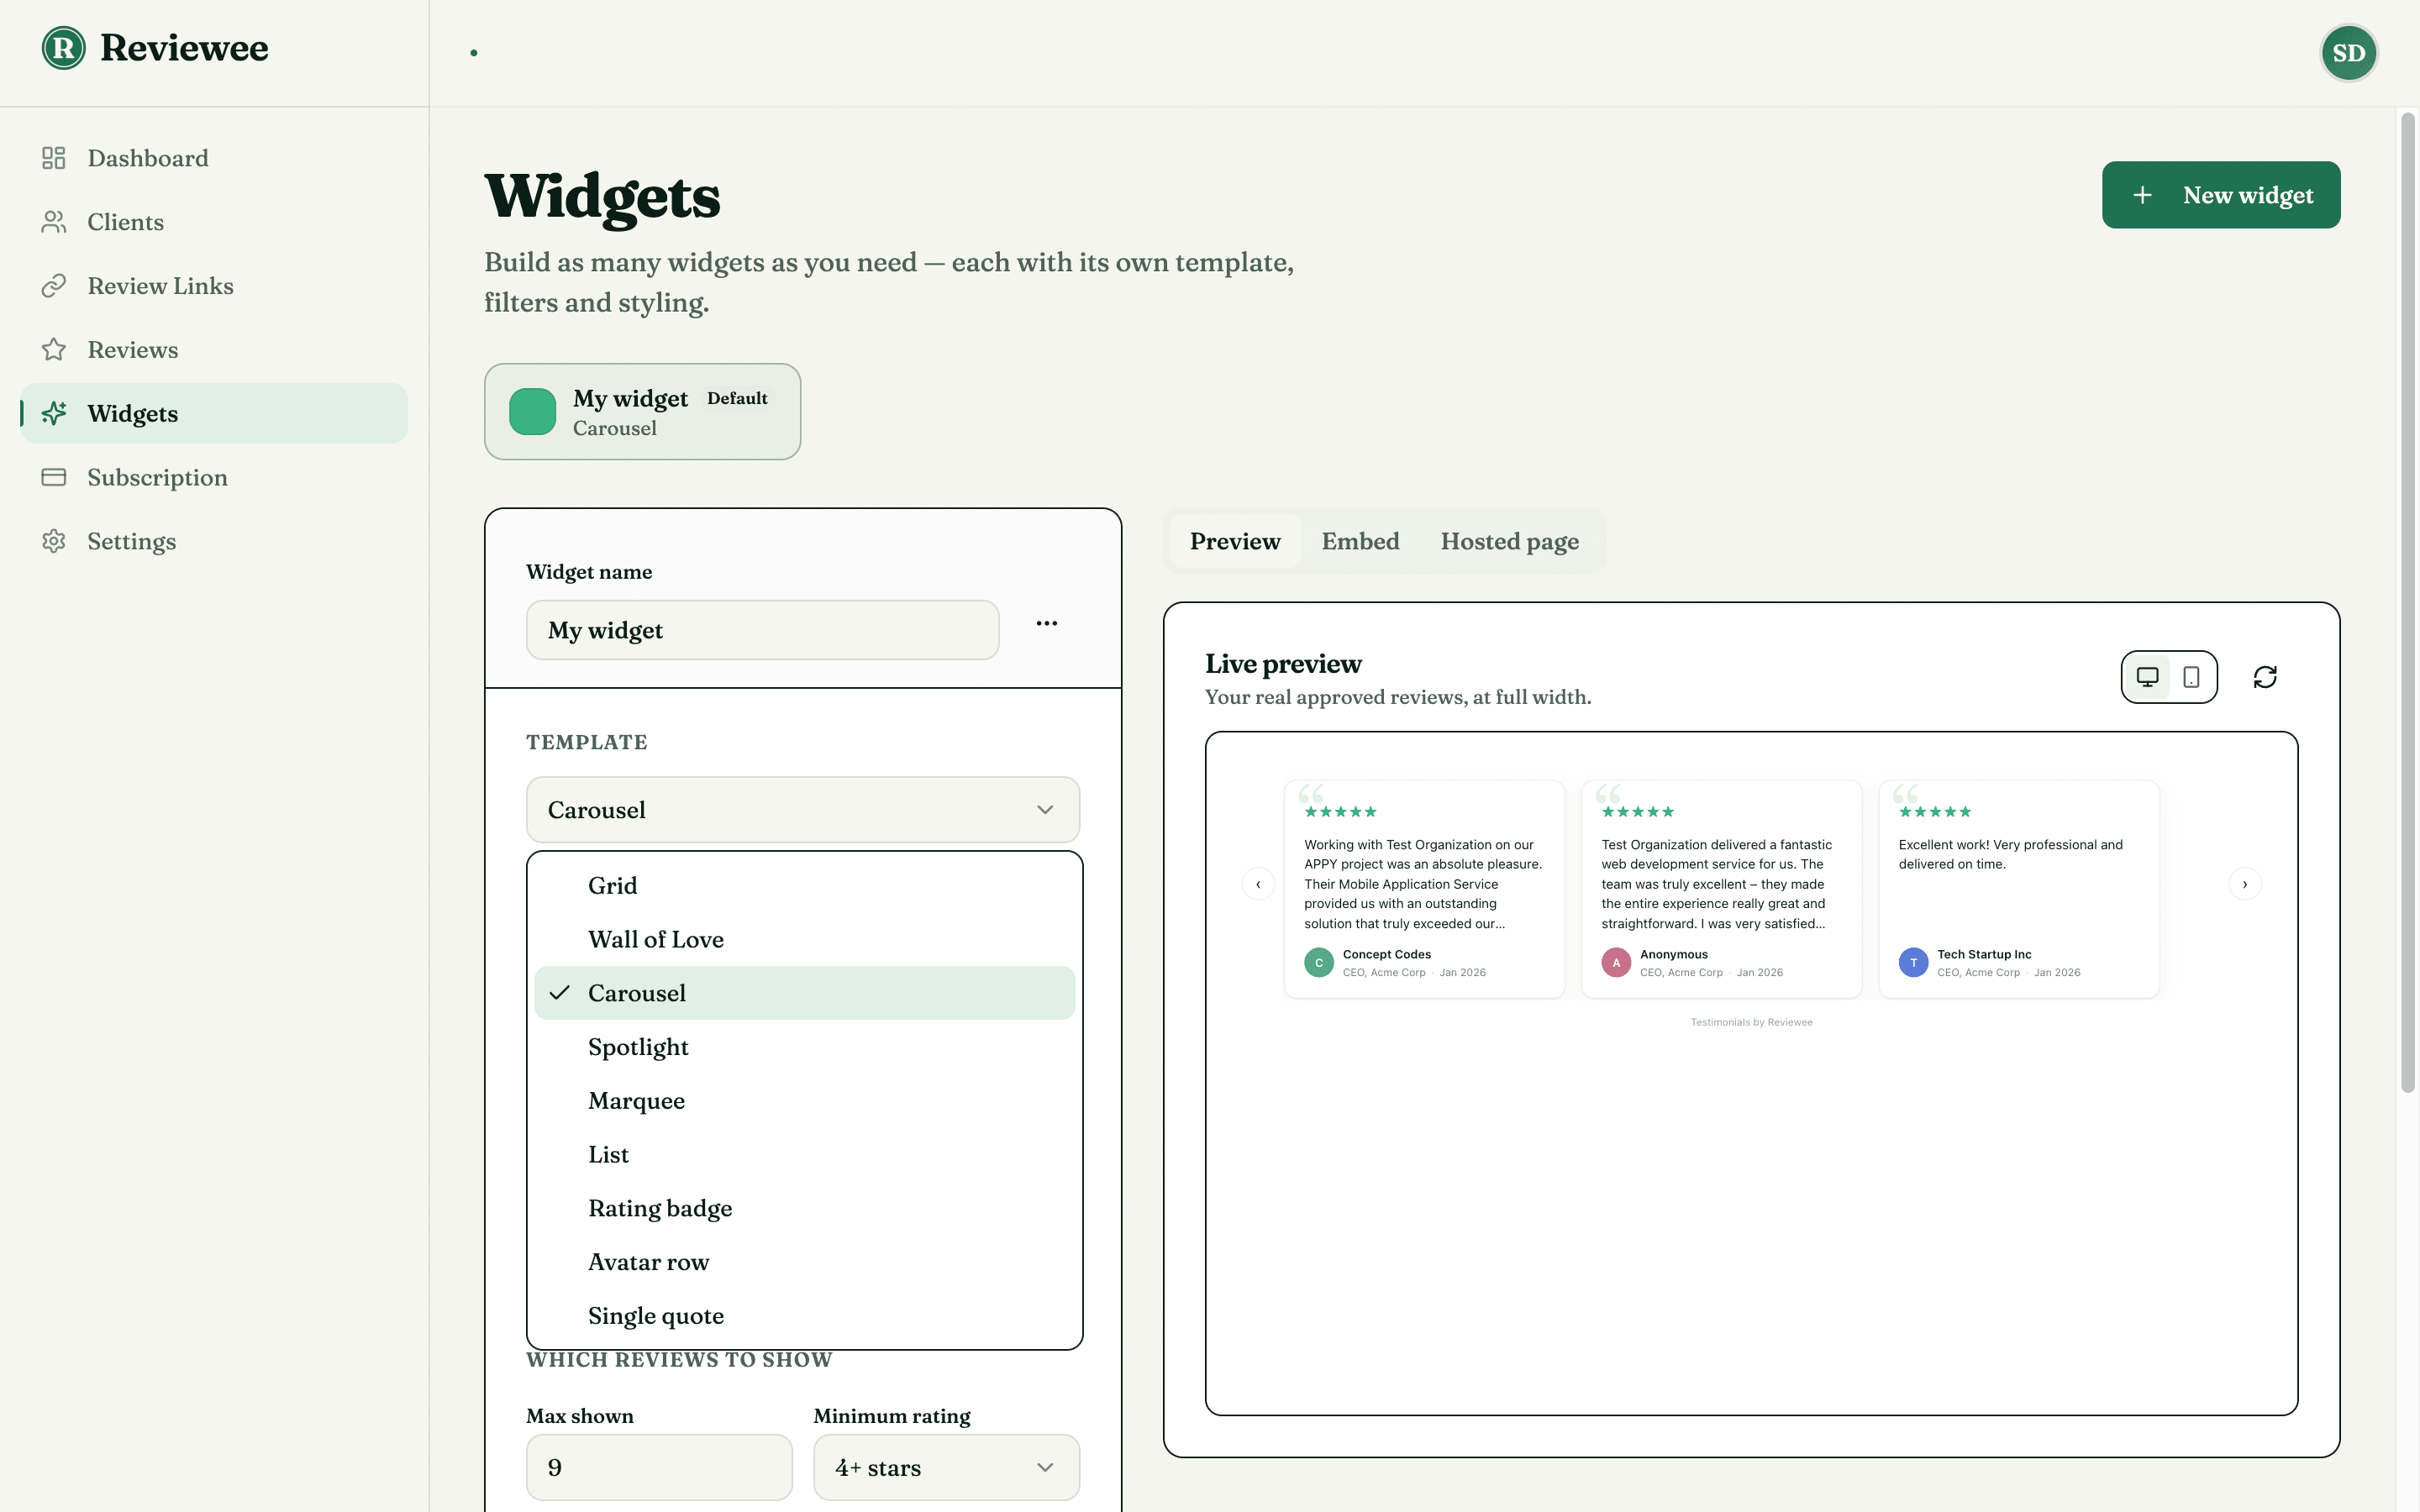This screenshot has height=1512, width=2420.
Task: Click the Dashboard sidebar label
Action: pos(148,158)
